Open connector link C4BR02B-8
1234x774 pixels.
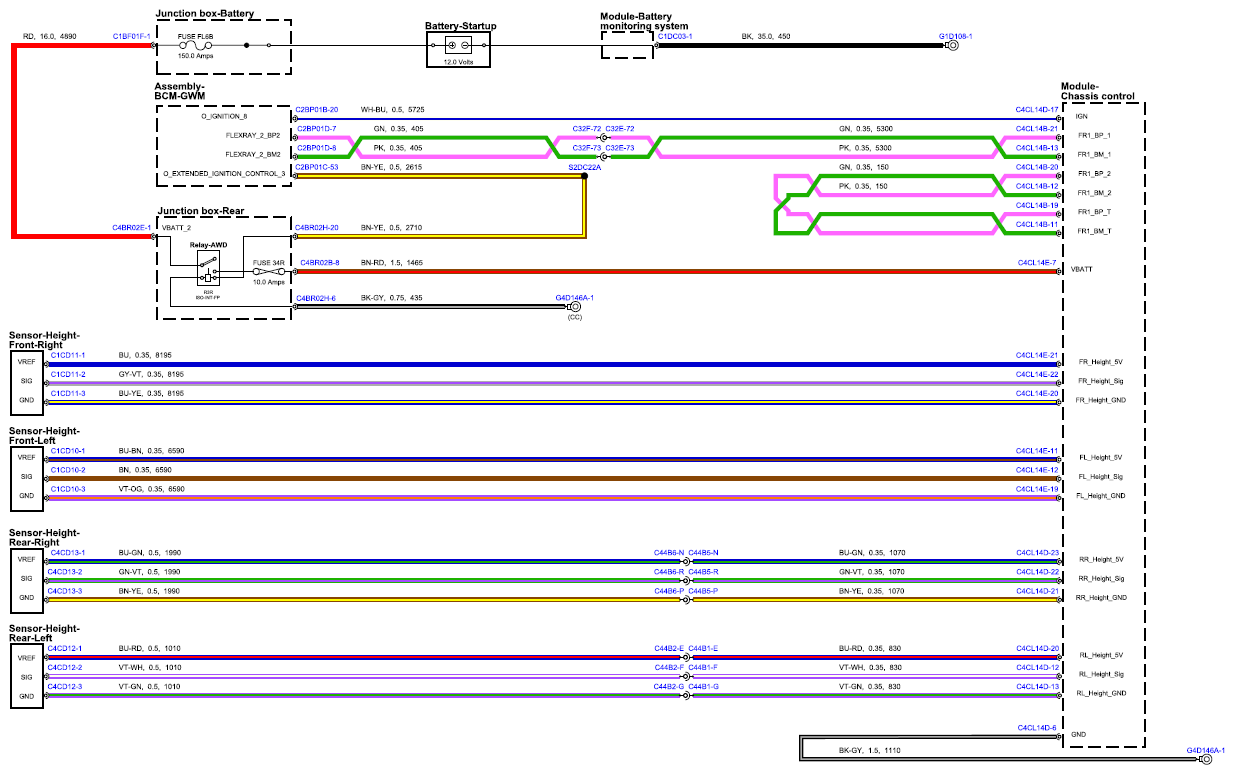tap(319, 262)
